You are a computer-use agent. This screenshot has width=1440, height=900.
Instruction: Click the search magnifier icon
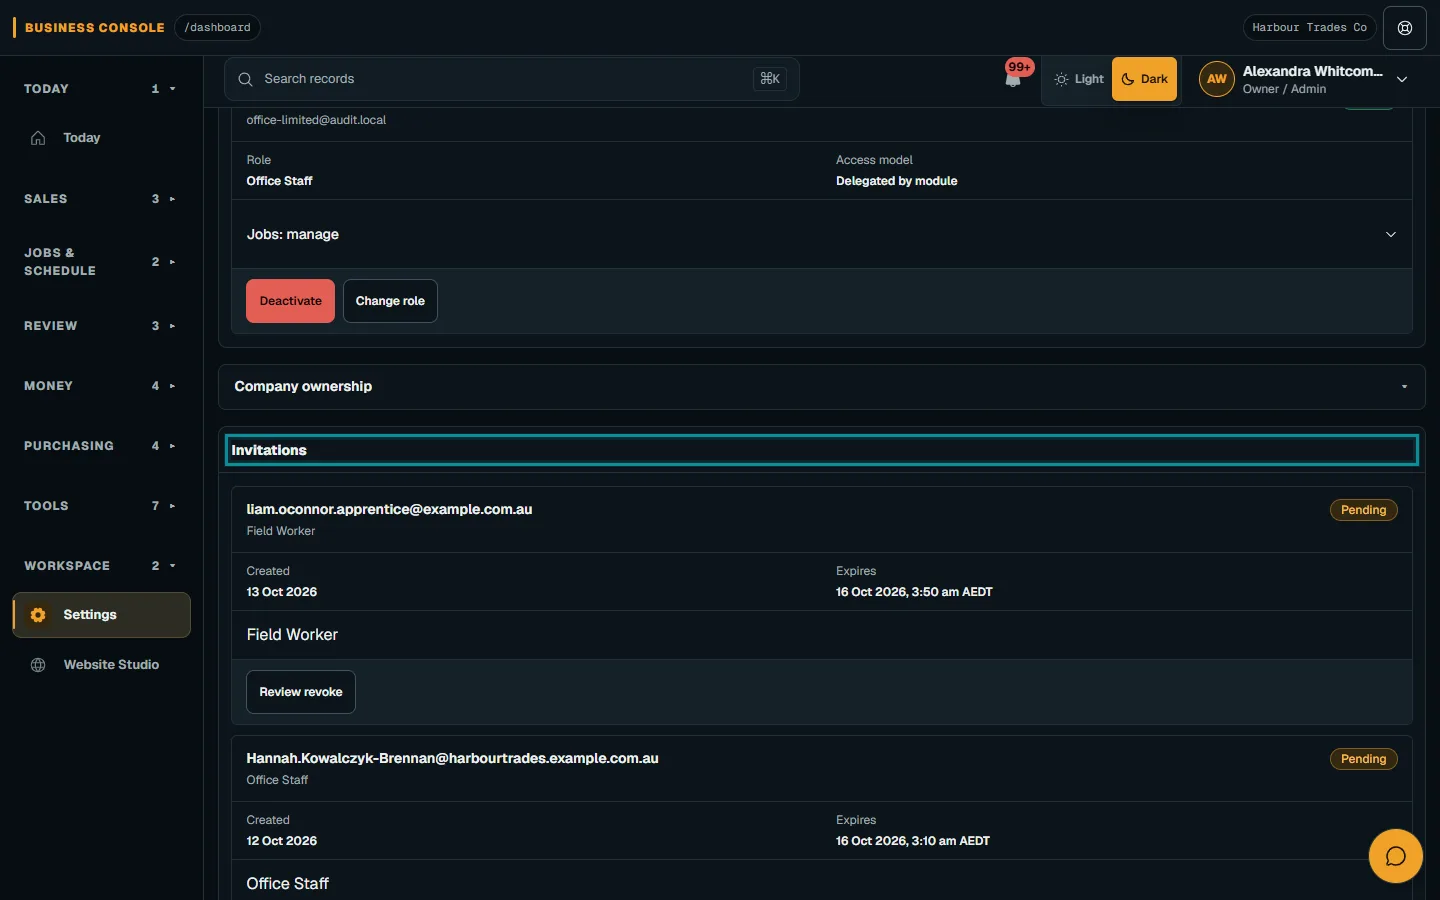[245, 79]
